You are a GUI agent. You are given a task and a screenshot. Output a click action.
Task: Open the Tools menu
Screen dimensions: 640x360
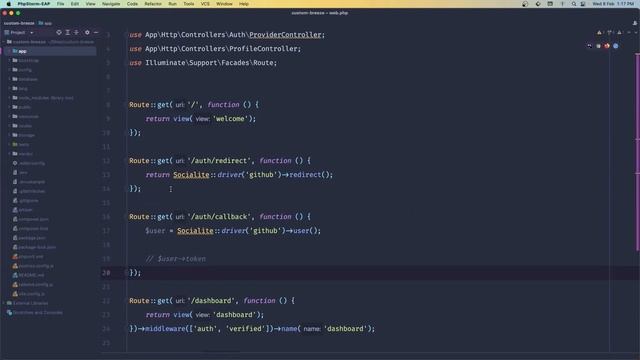point(189,4)
